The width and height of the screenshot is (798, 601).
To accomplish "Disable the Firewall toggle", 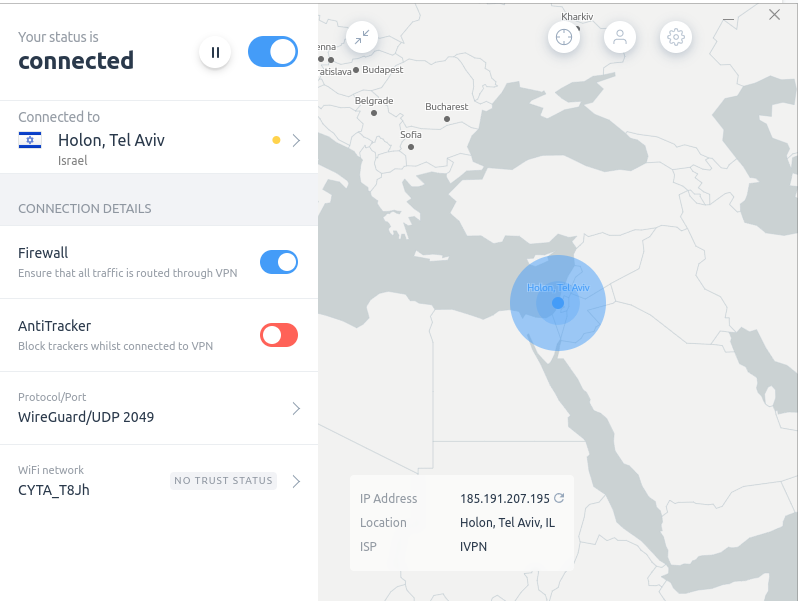I will [279, 262].
